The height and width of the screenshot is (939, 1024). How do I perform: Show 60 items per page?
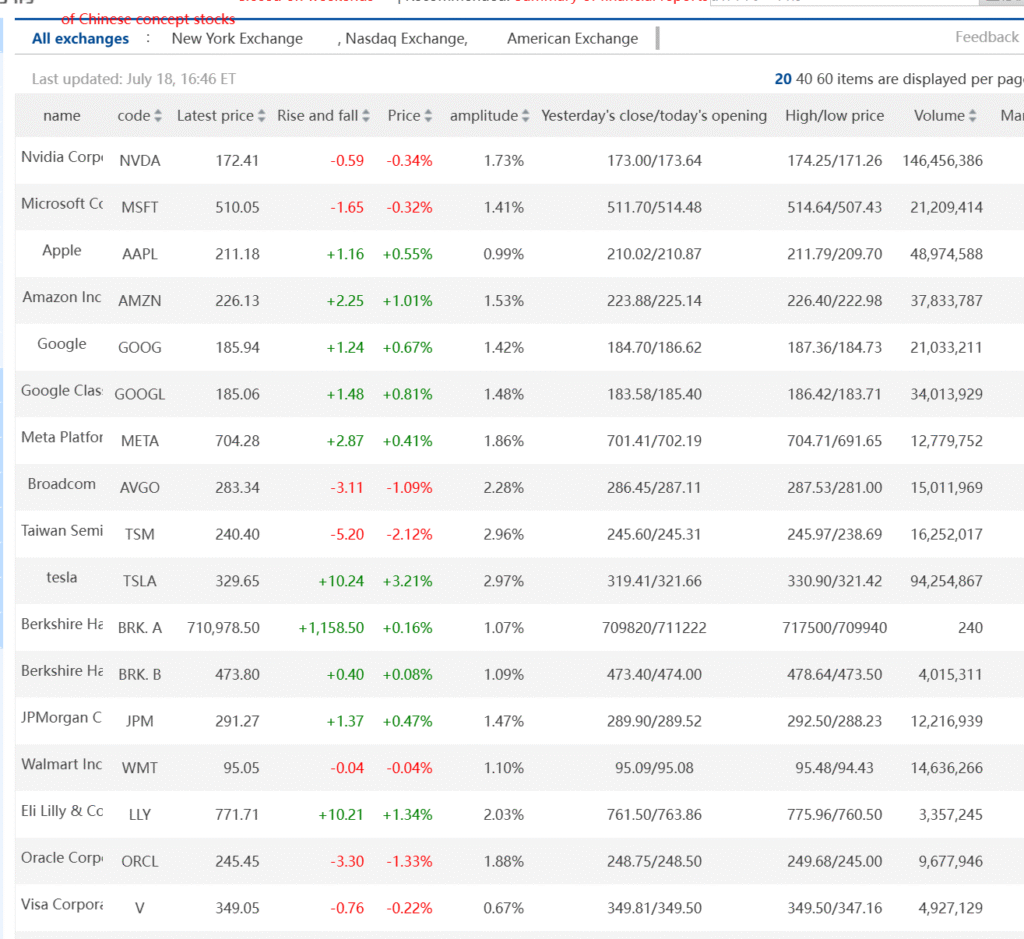(x=826, y=79)
